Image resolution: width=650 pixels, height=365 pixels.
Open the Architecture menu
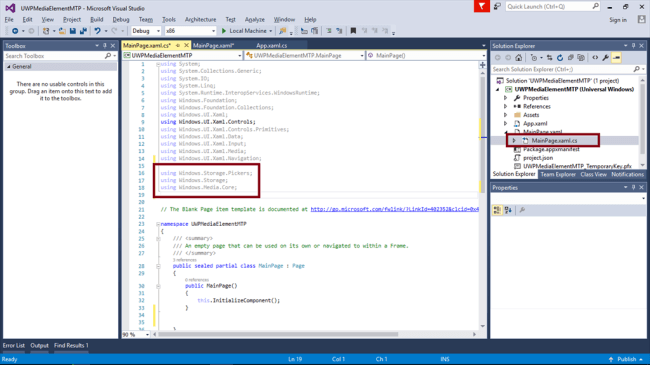201,19
